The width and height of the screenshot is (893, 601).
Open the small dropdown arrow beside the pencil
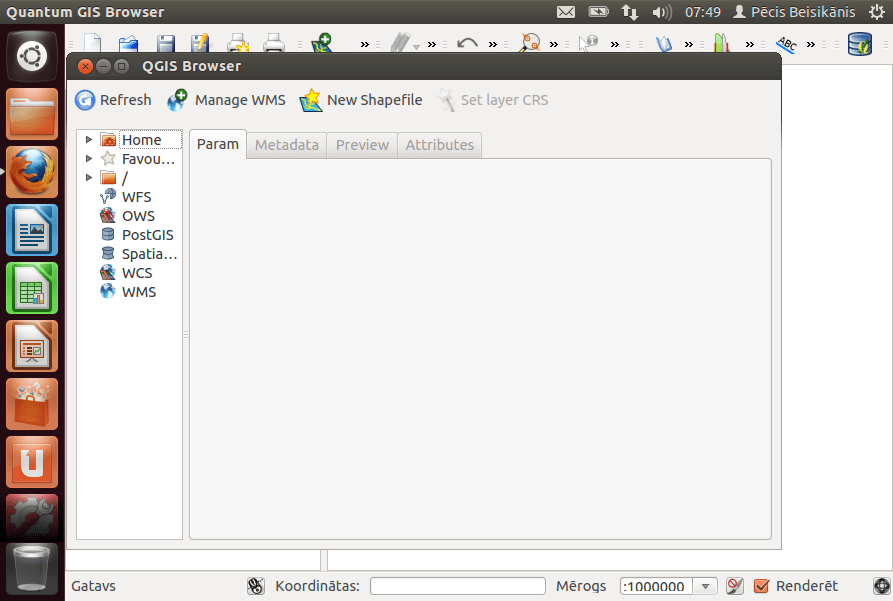coord(416,47)
